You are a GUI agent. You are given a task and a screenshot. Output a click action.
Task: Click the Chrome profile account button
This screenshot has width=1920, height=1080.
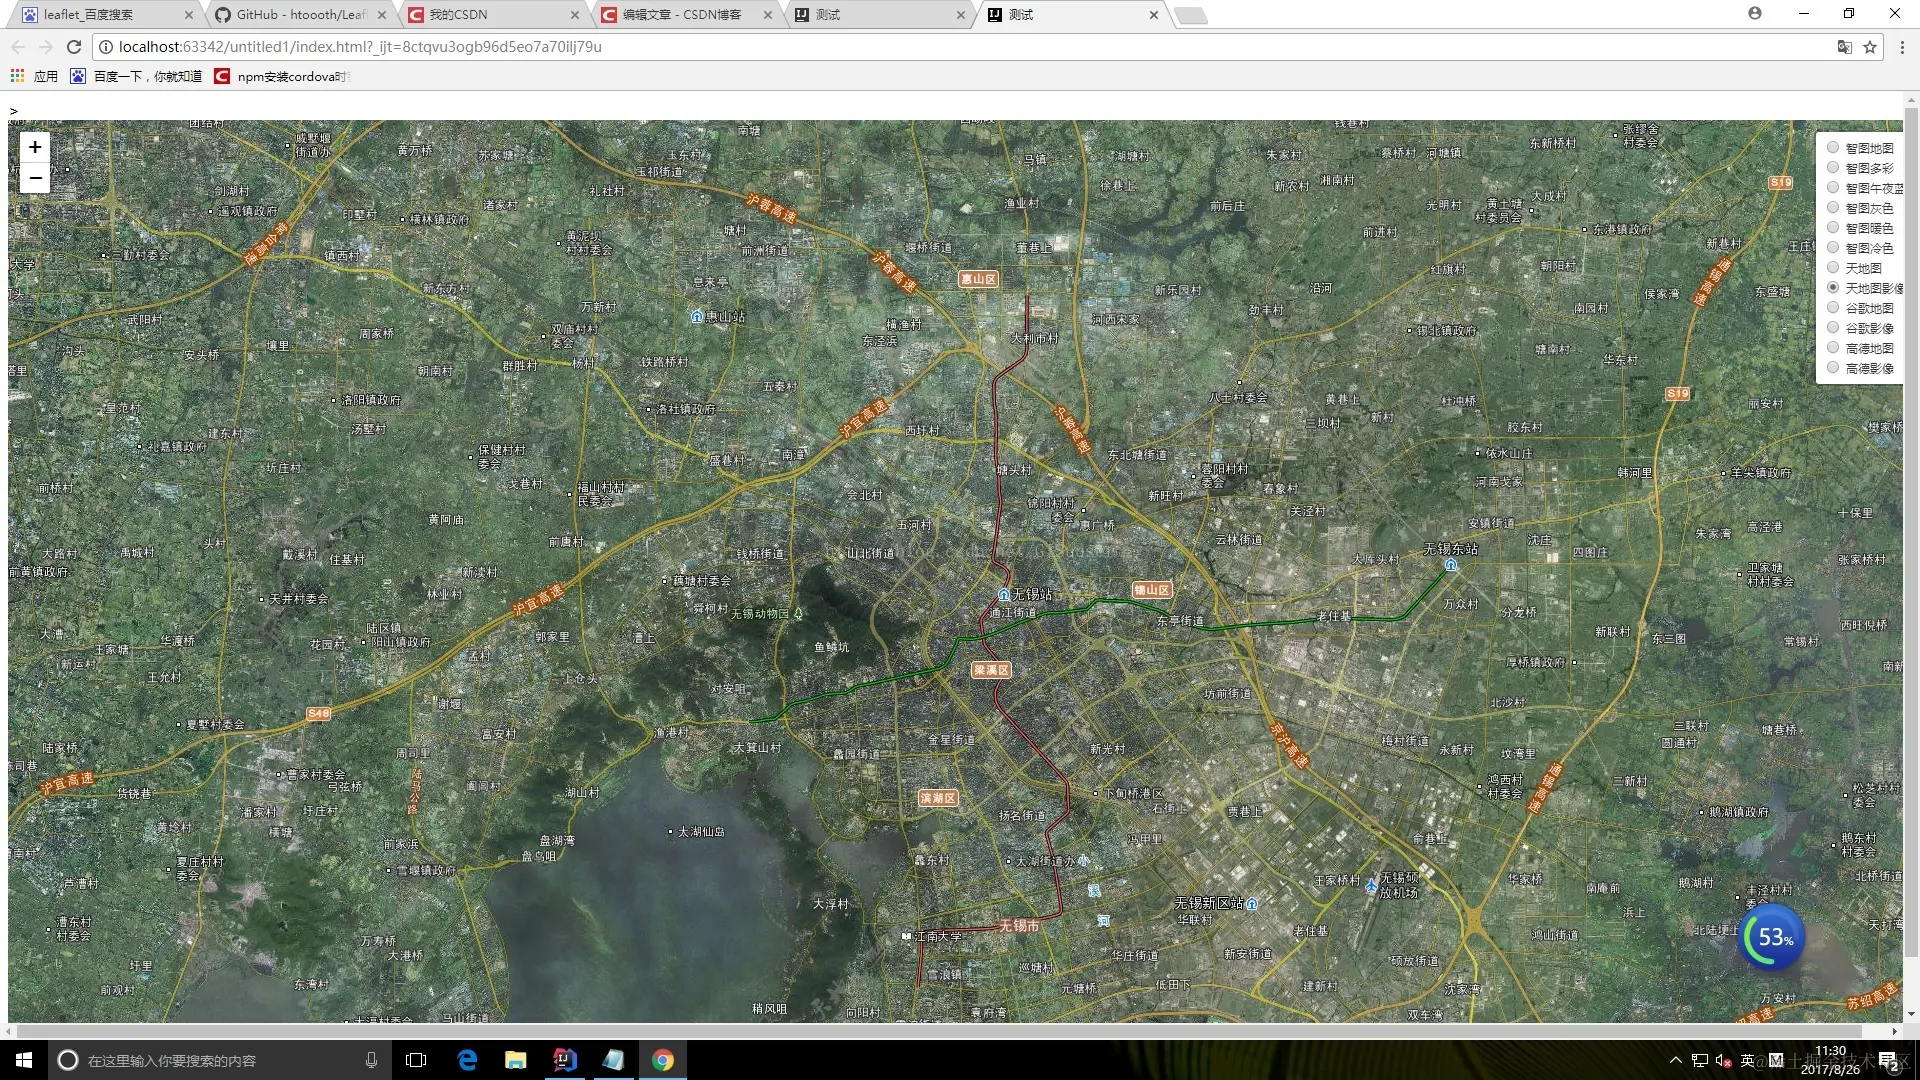[x=1755, y=14]
